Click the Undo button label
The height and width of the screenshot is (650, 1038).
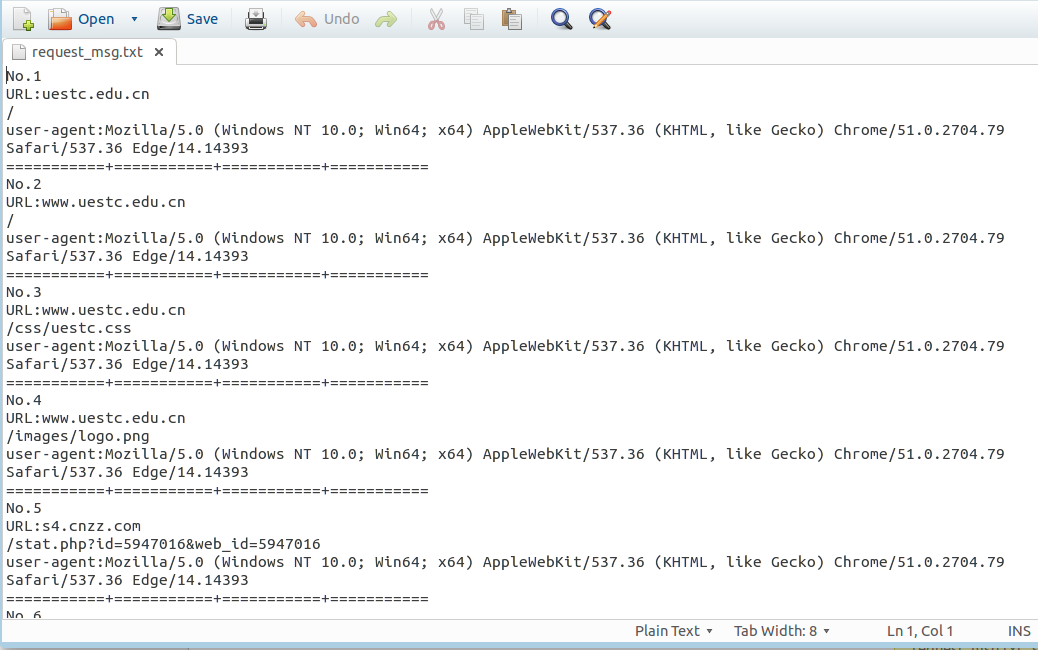[x=342, y=19]
